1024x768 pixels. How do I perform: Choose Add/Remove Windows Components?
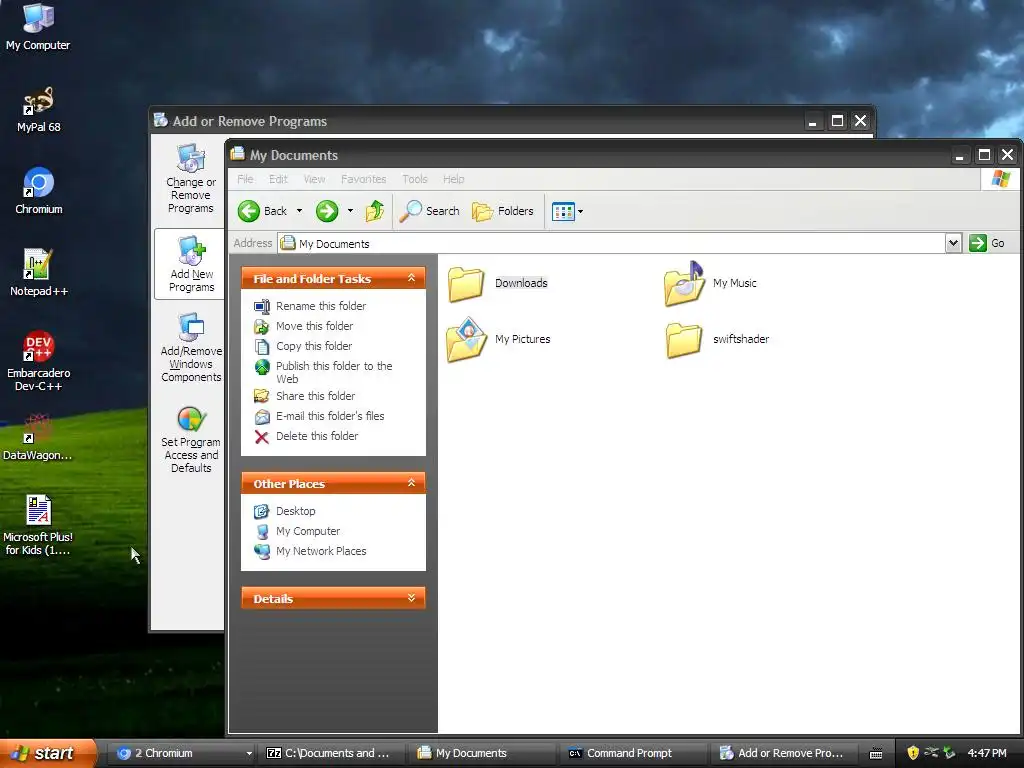[190, 347]
